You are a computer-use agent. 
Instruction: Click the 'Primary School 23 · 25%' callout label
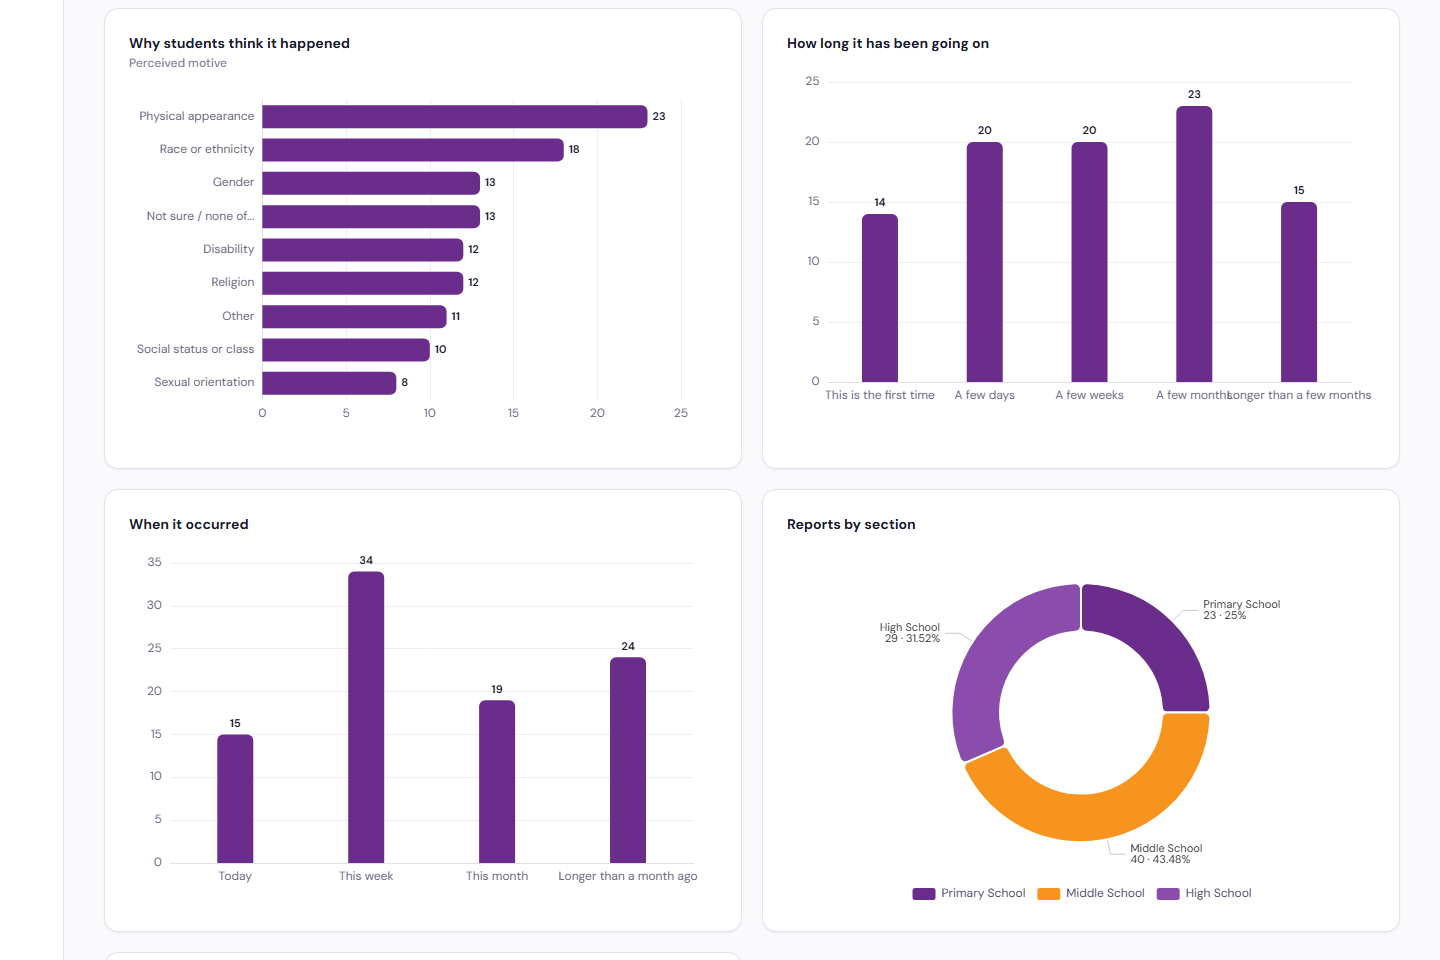(x=1241, y=610)
